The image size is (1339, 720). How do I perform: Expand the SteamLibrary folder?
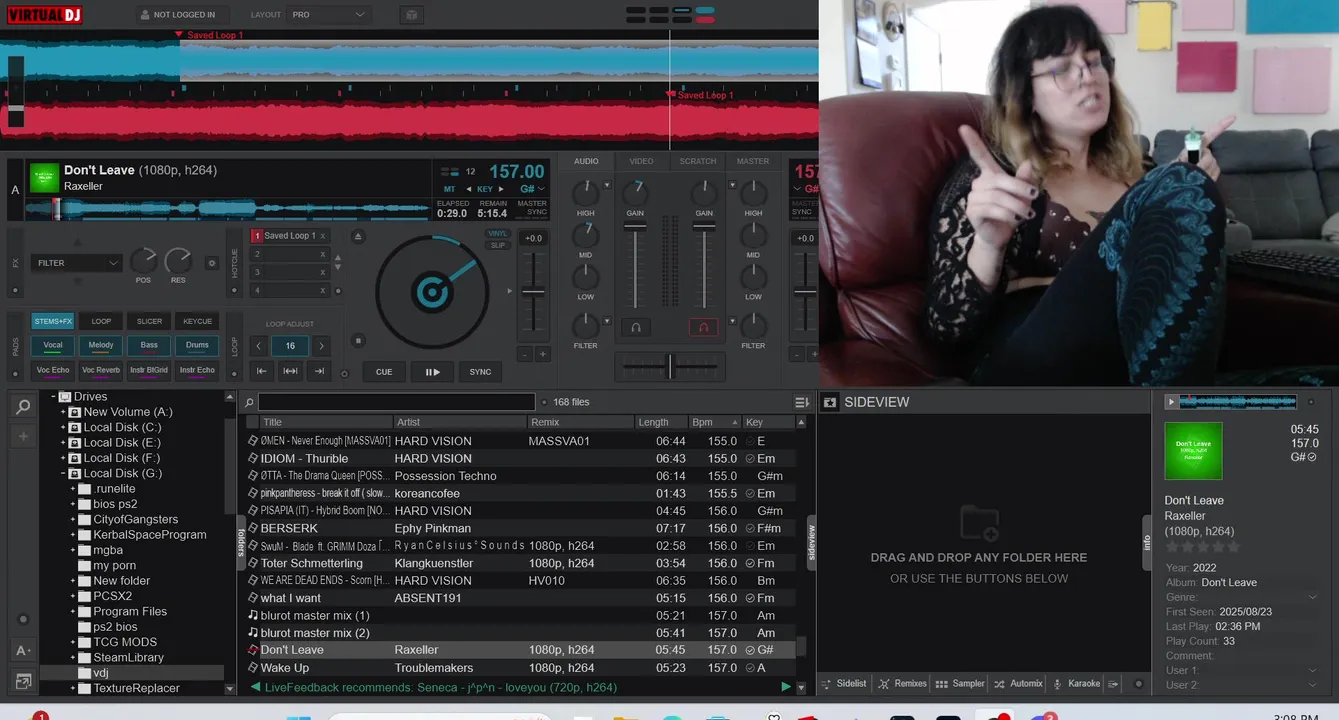(73, 657)
